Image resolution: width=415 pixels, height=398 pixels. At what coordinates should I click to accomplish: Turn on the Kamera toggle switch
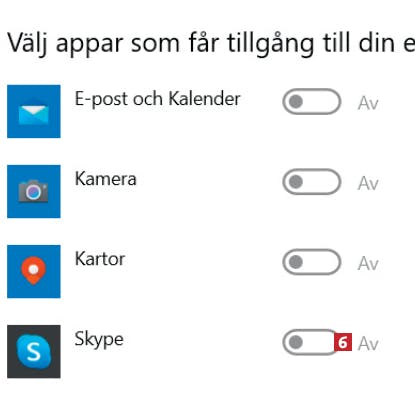coord(312,182)
